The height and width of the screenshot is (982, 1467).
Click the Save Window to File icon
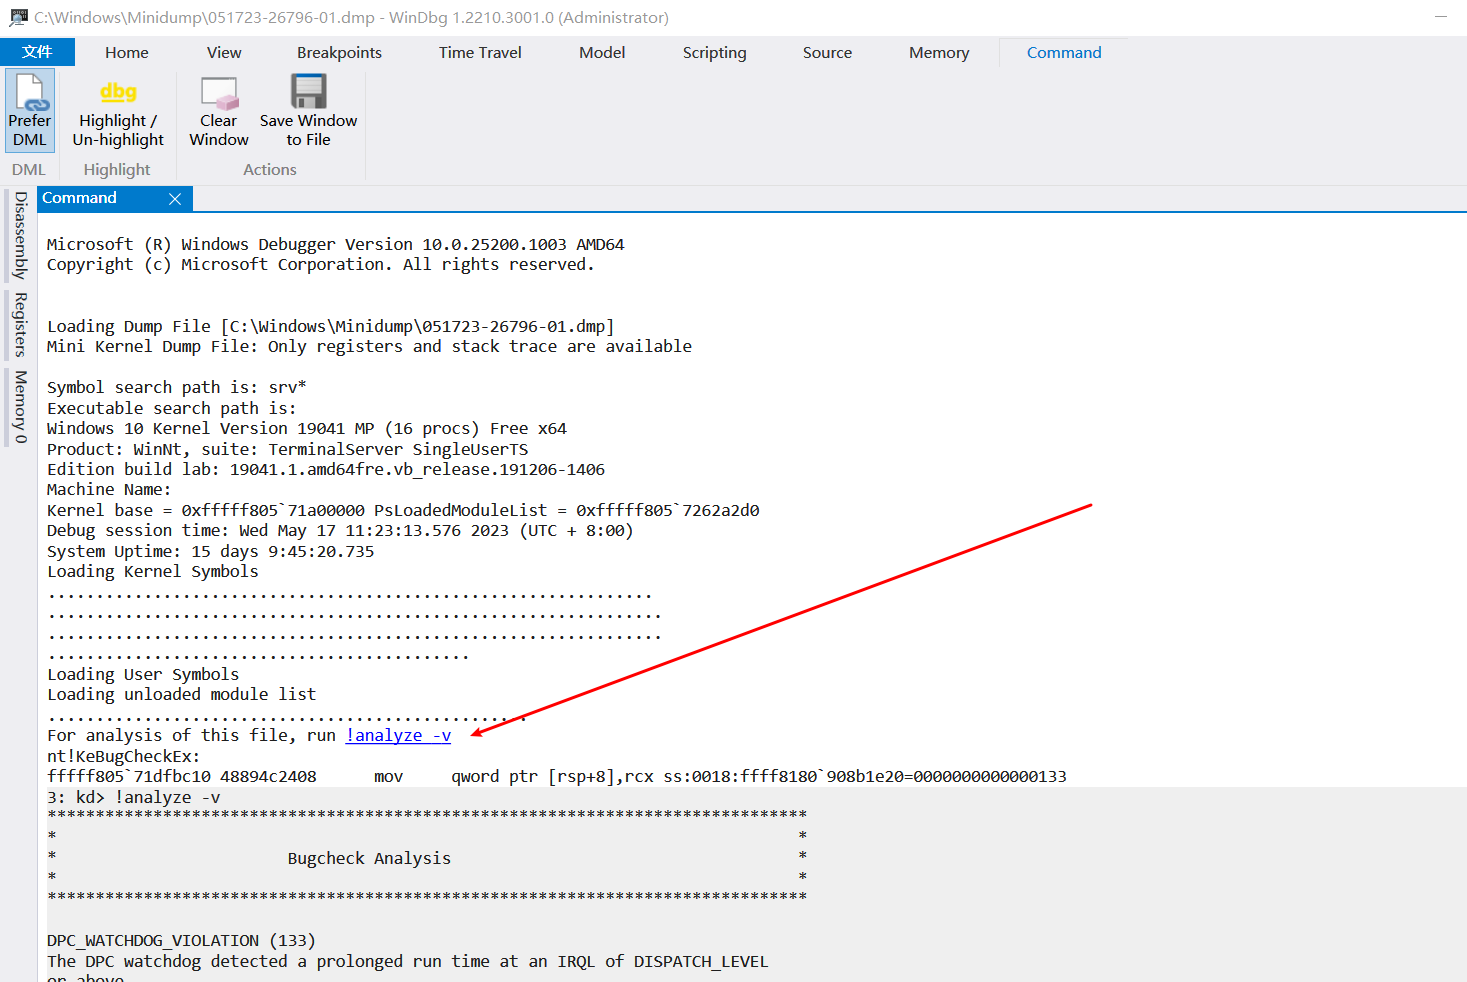tap(308, 92)
